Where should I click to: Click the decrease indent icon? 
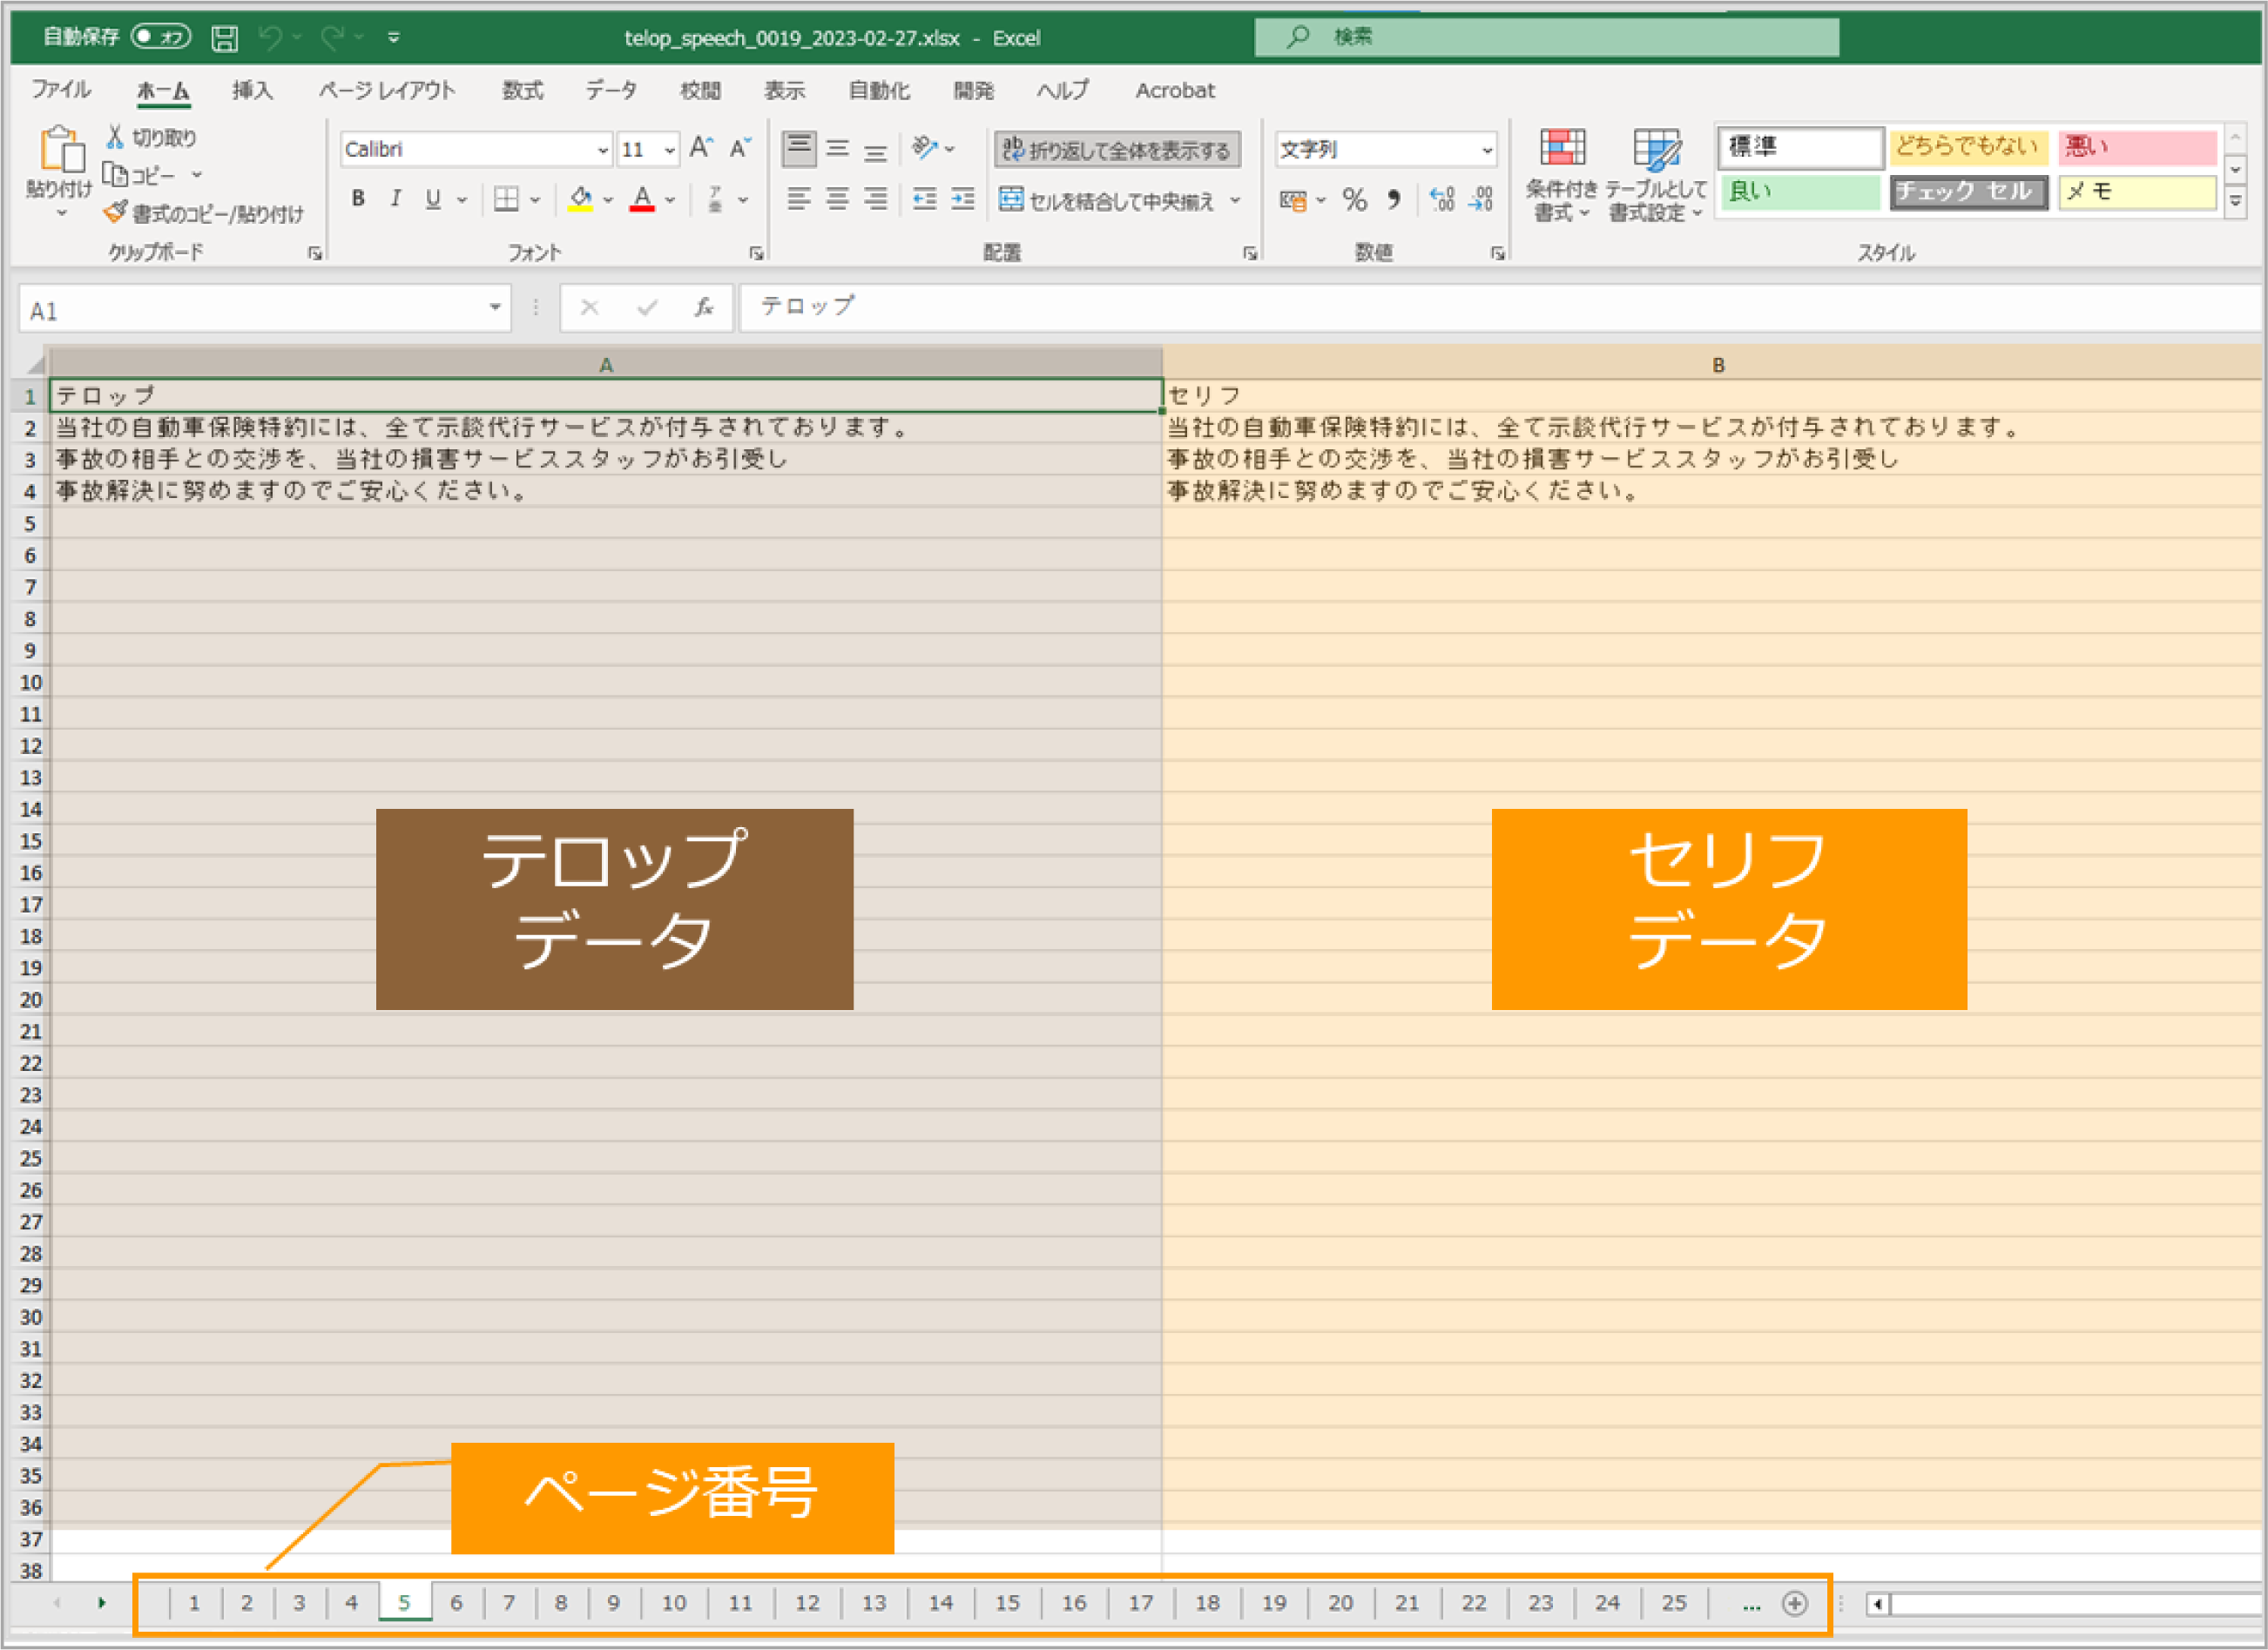pyautogui.click(x=925, y=200)
